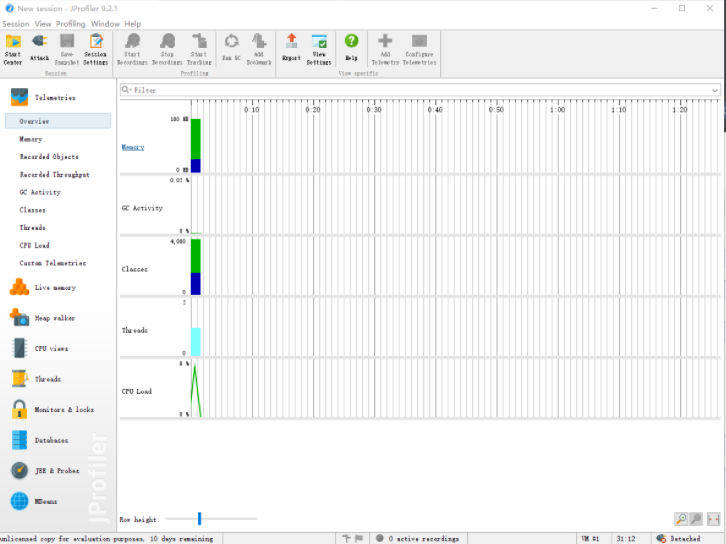
Task: Select Custom Telemetries item
Action: (x=53, y=263)
